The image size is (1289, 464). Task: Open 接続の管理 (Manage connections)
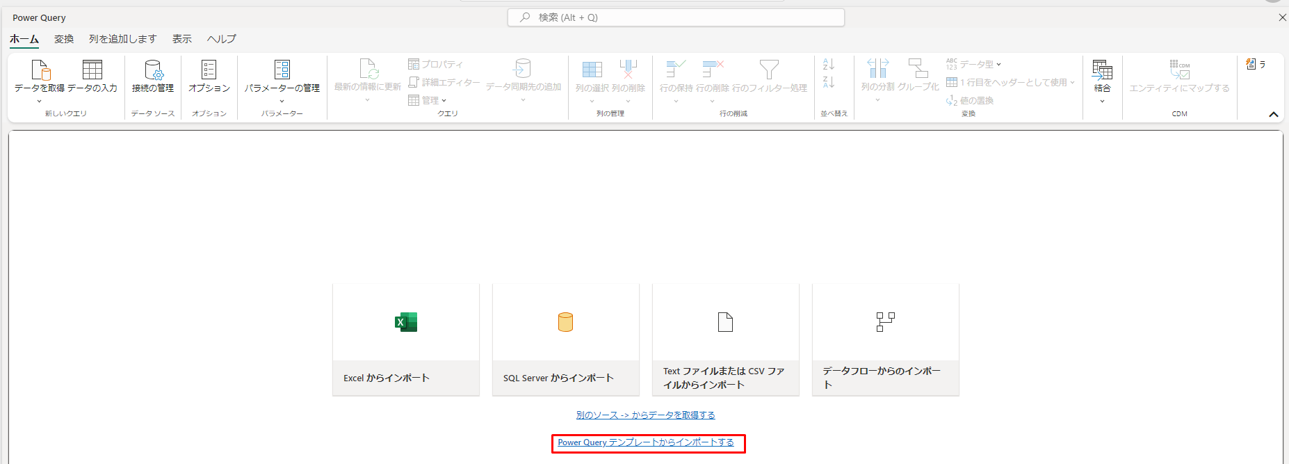(153, 71)
